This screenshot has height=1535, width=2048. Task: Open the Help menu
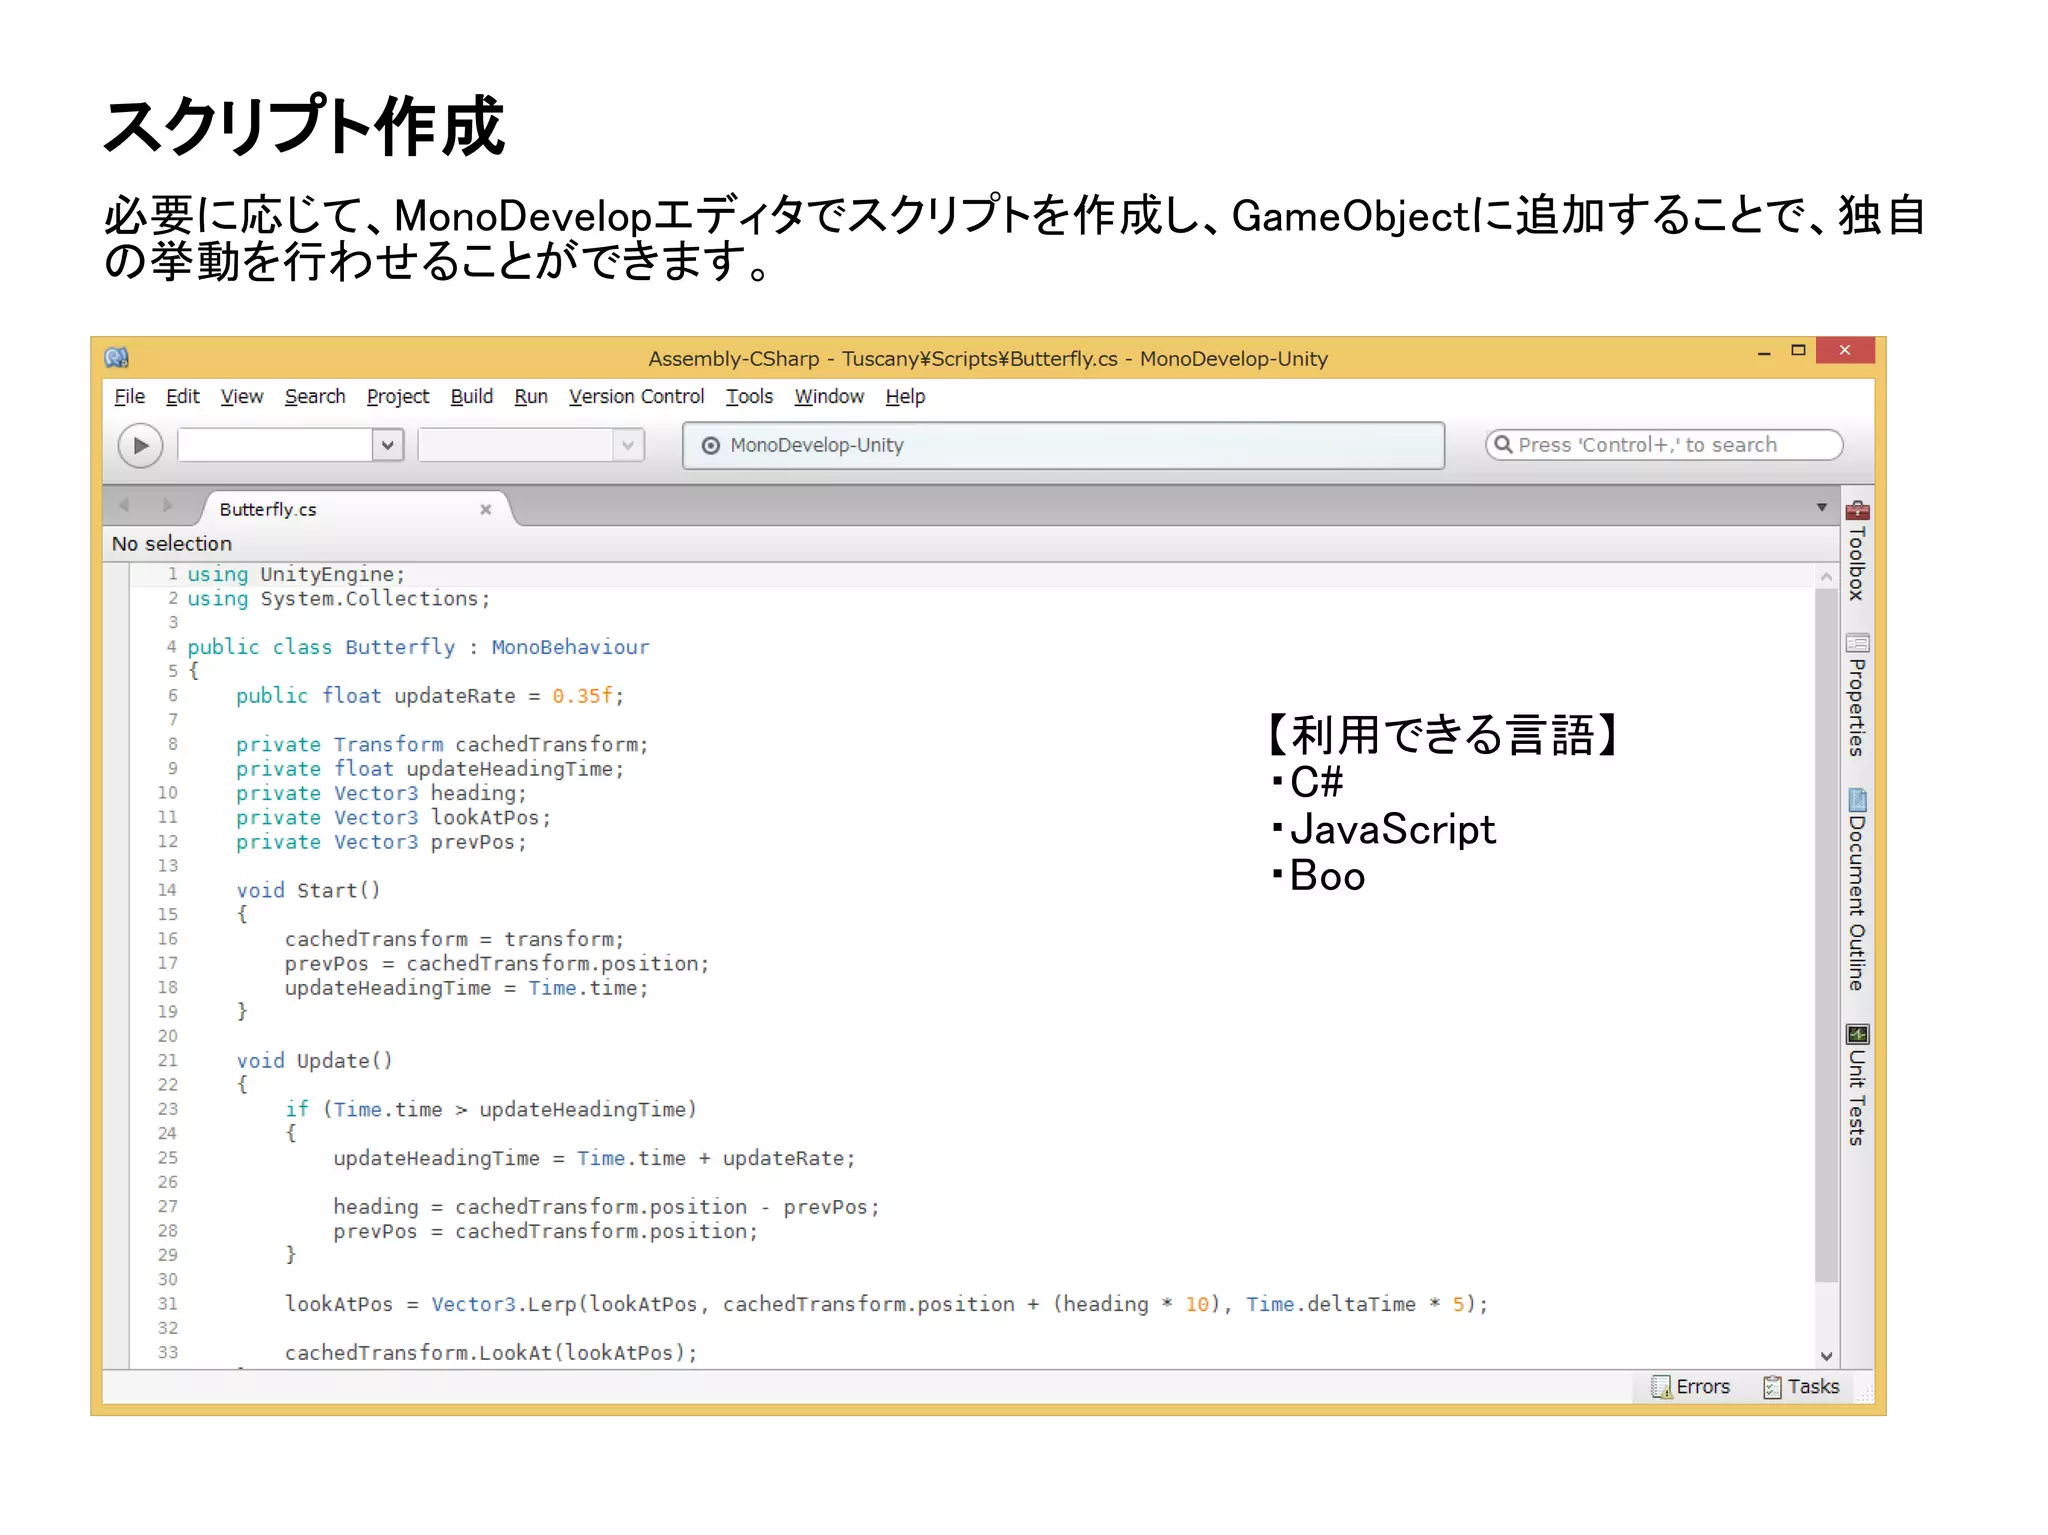(x=905, y=397)
